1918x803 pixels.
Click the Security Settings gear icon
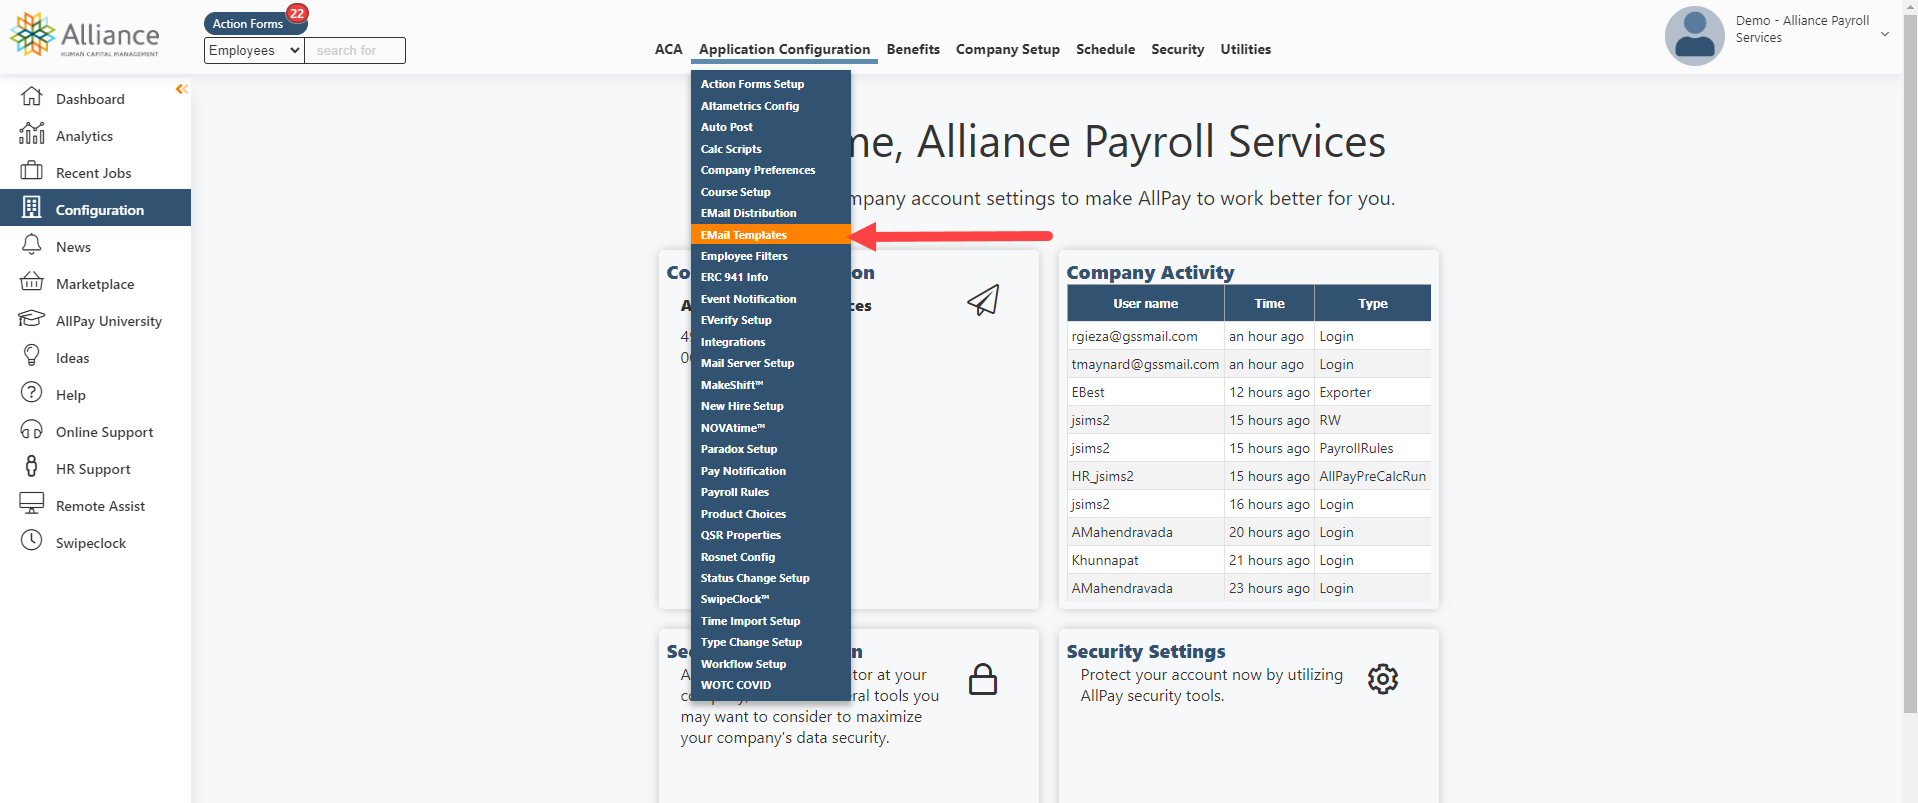tap(1383, 679)
